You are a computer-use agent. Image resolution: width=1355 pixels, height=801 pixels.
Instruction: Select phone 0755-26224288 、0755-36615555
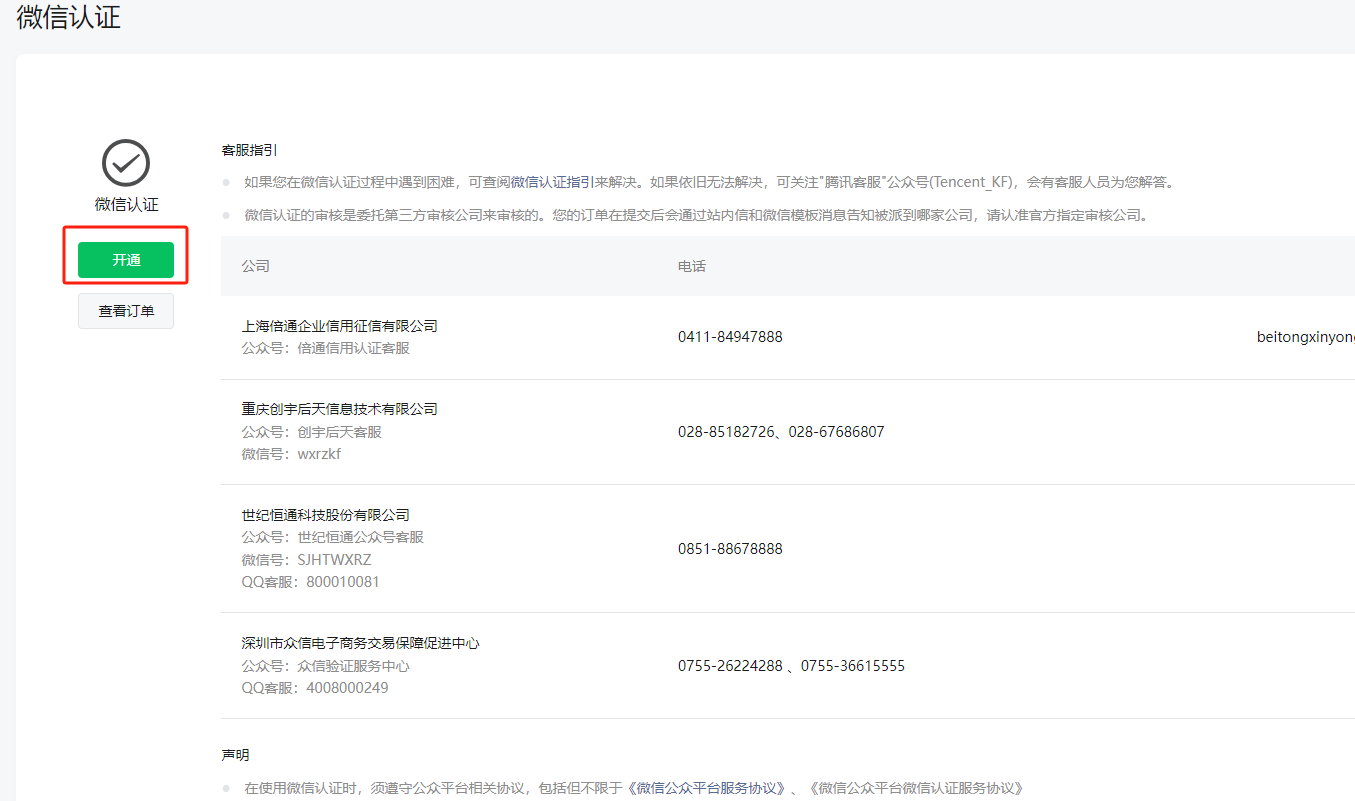click(791, 666)
